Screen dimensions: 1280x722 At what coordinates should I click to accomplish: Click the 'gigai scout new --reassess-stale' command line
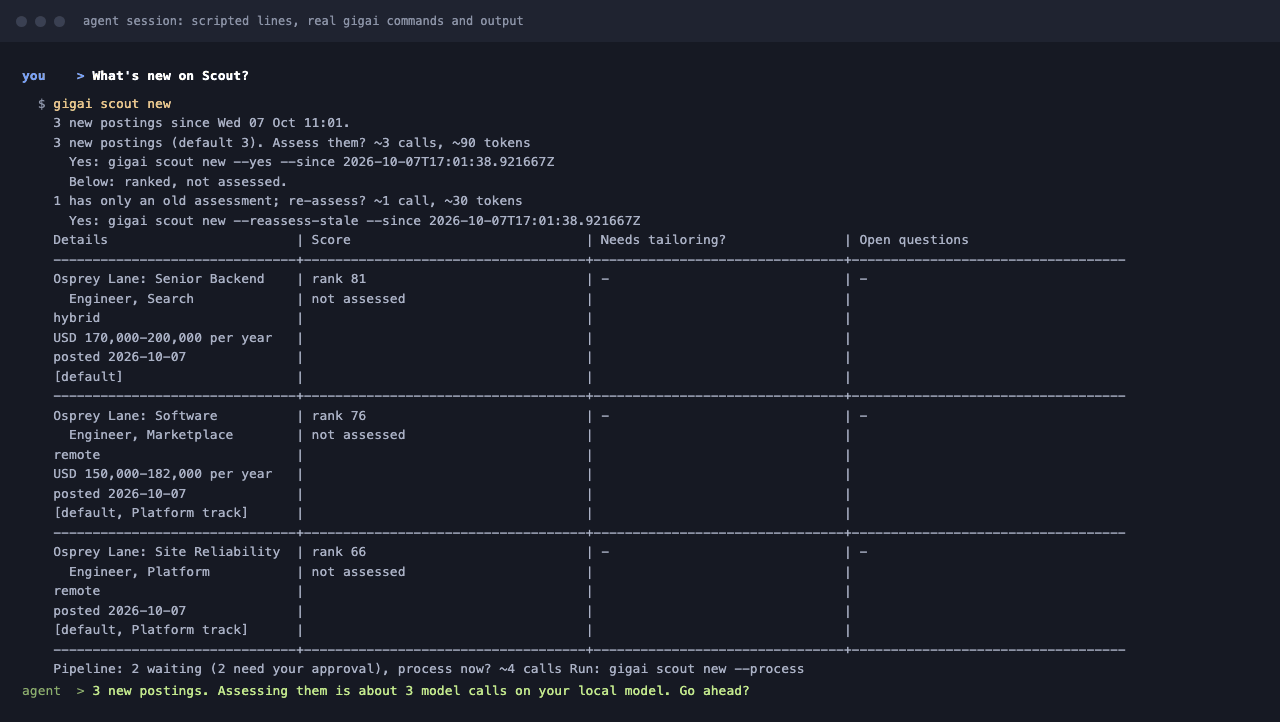355,221
